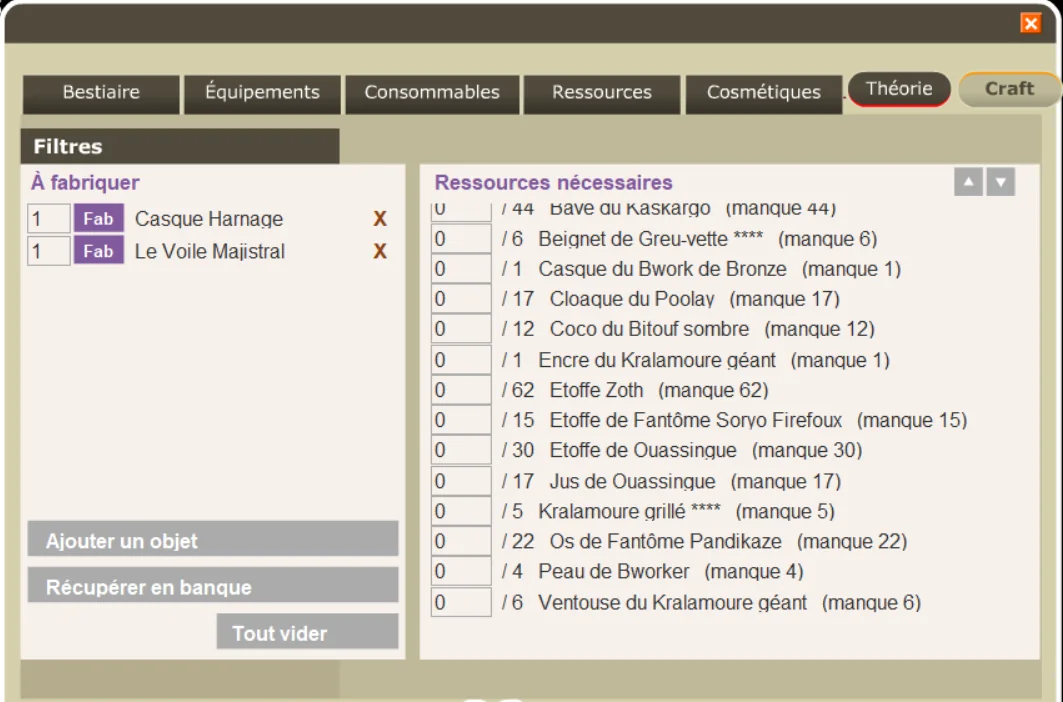
Task: Click Etoffe de Fantôme Soryo Firefoux name
Action: pyautogui.click(x=696, y=420)
